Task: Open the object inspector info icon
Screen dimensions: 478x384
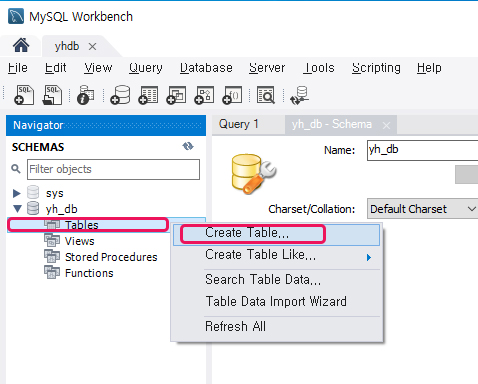Action: [86, 95]
